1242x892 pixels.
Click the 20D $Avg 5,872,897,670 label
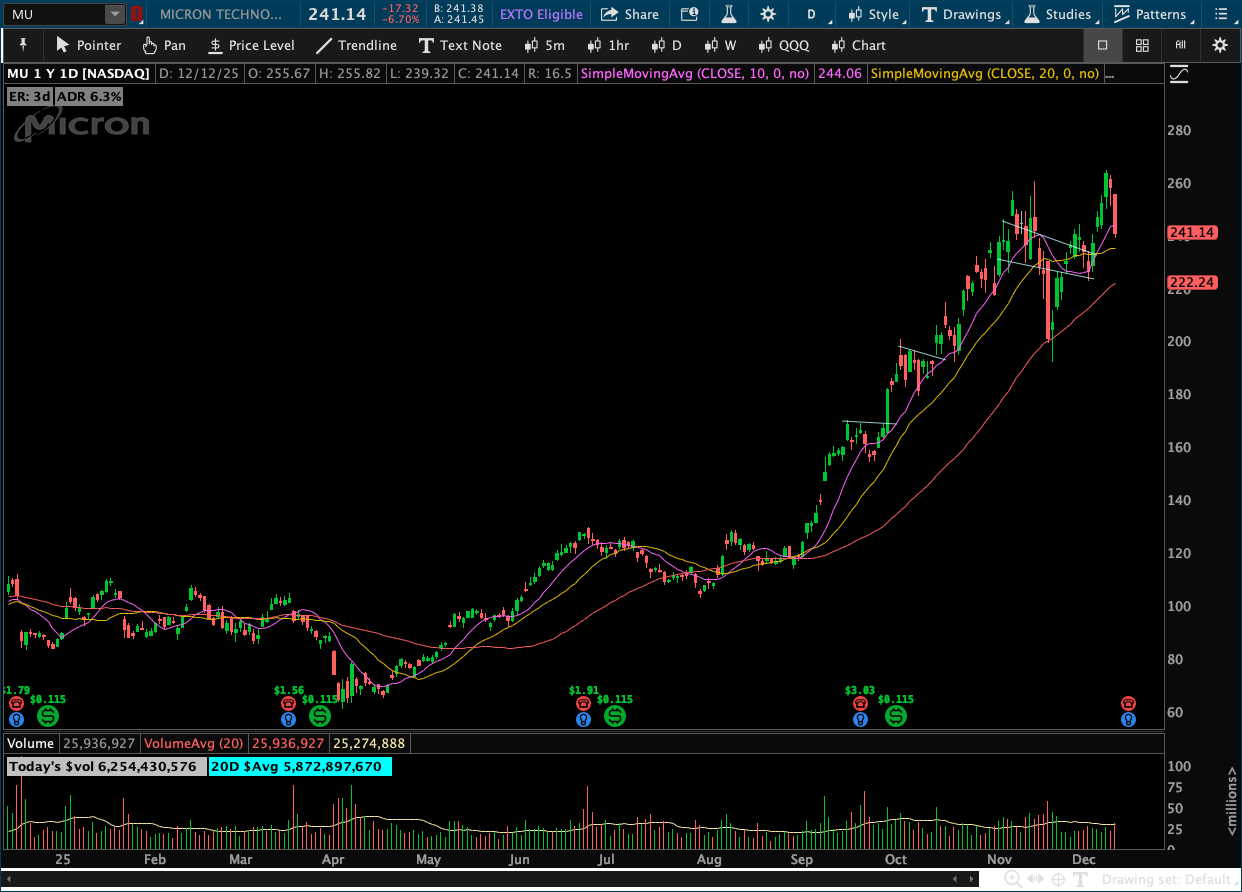[x=301, y=767]
